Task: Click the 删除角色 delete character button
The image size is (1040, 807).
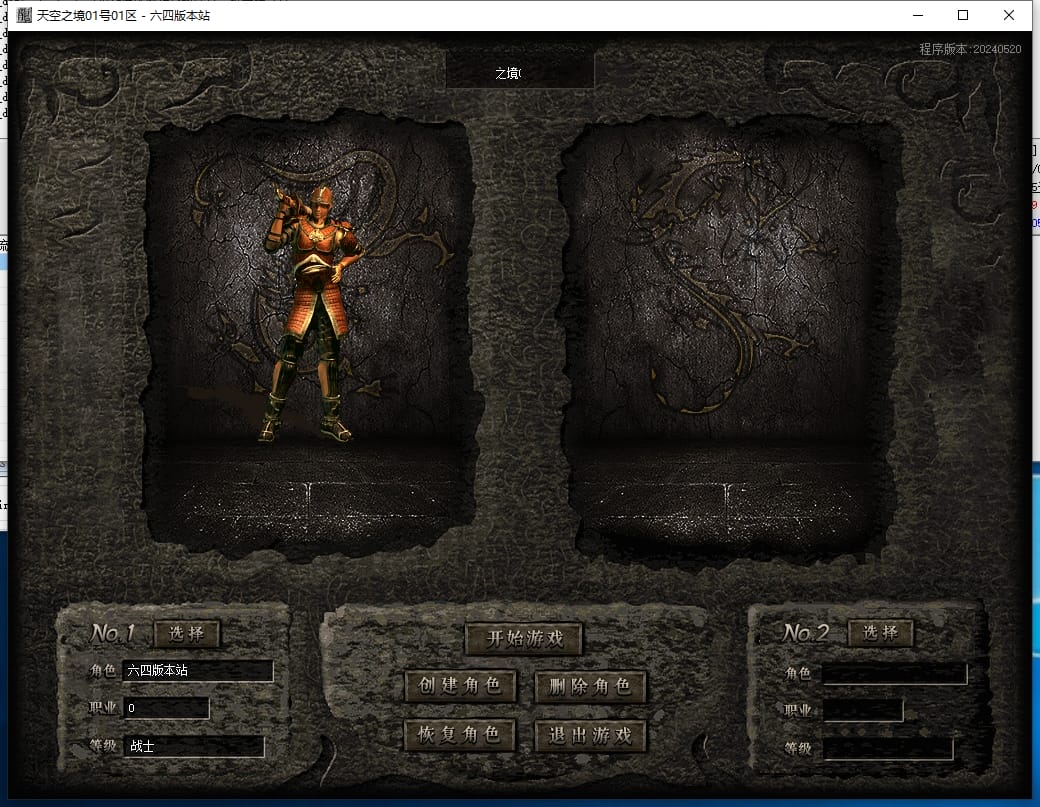Action: (590, 686)
